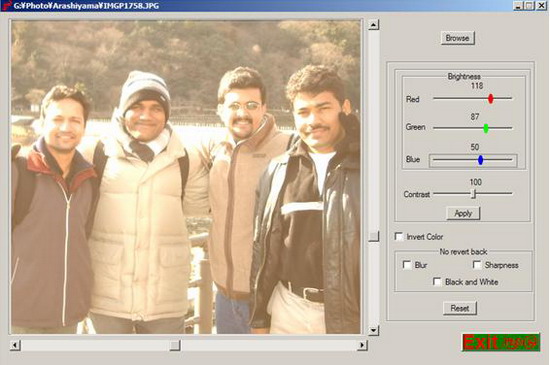Click the Contrast slider thumb
This screenshot has height=365, width=550.
(473, 194)
